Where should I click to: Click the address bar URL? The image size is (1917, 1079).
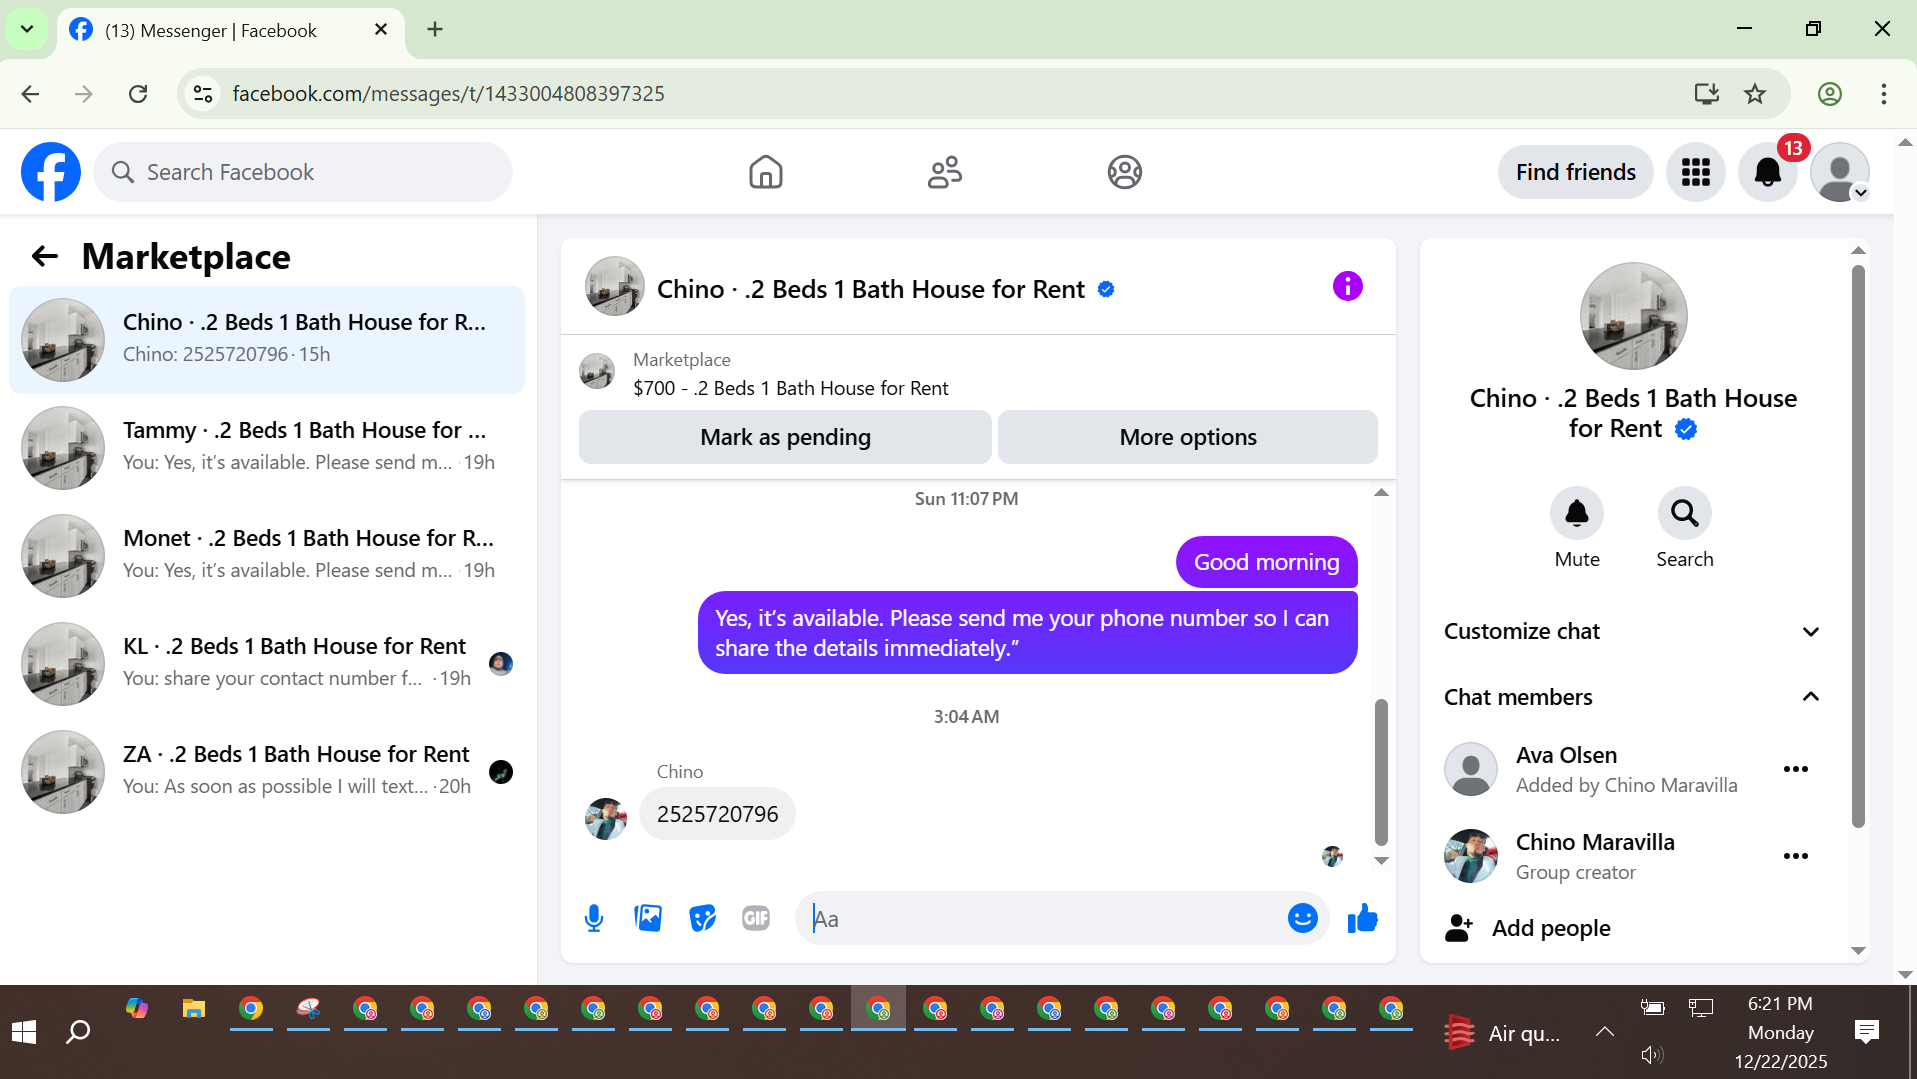tap(448, 94)
